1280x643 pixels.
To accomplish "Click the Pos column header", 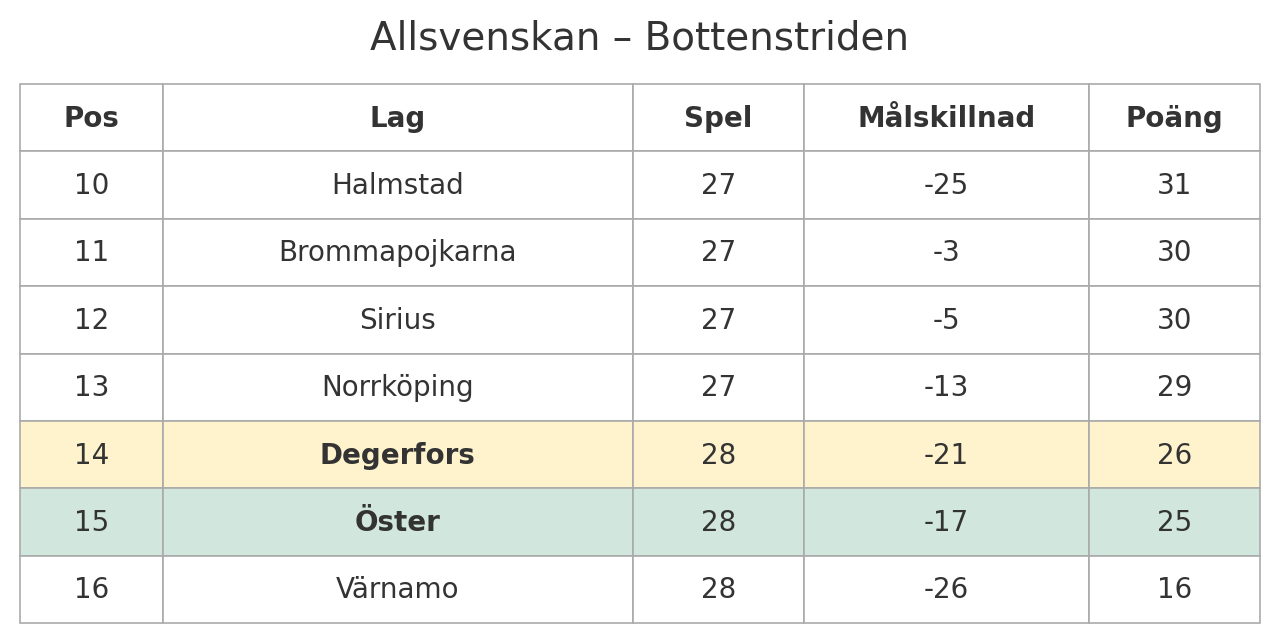I will [91, 118].
